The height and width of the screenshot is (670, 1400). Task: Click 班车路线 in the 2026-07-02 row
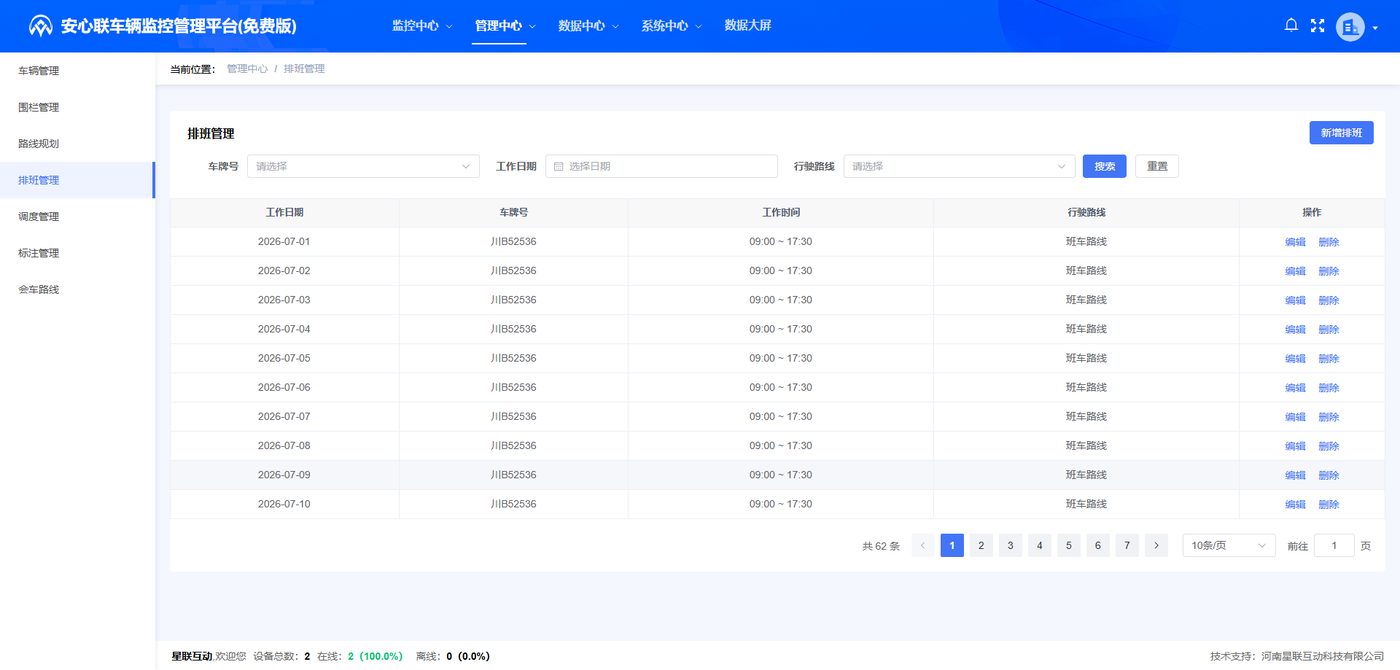click(1086, 271)
